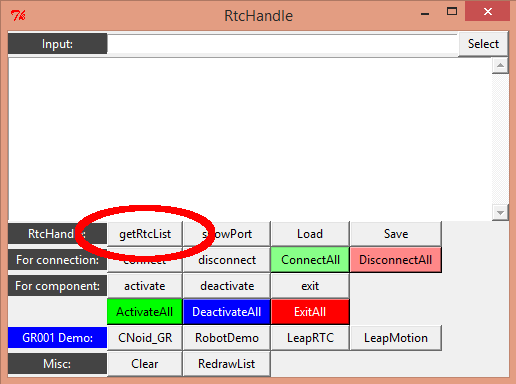Click the 'For connection:' label
This screenshot has width=516, height=384.
click(57, 260)
